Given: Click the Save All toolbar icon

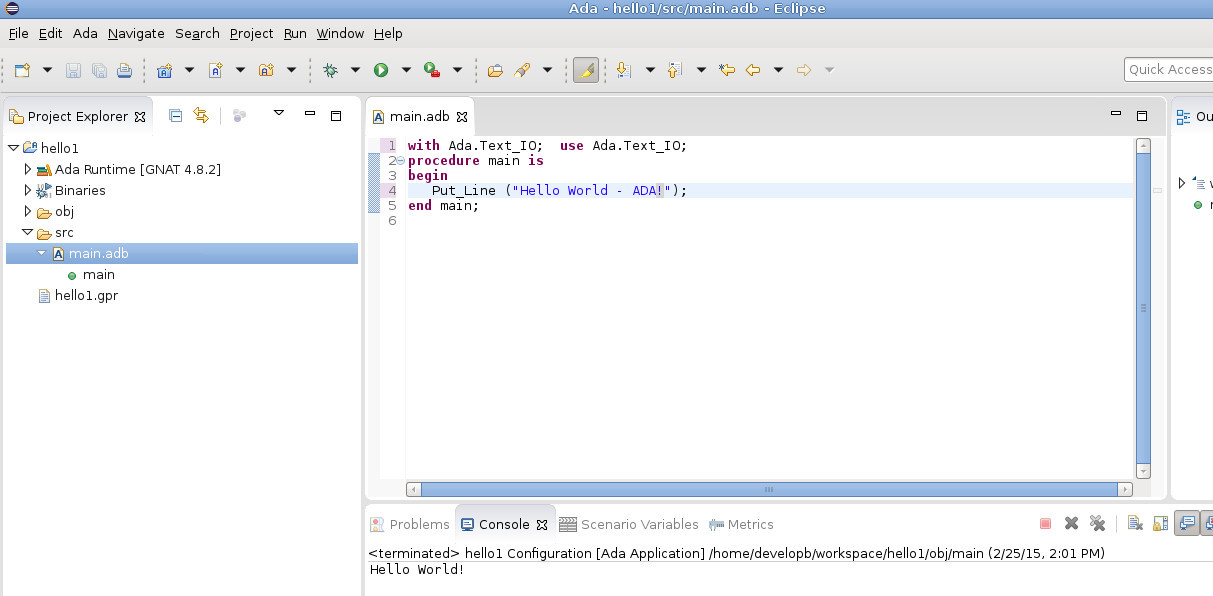Looking at the screenshot, I should (x=99, y=70).
